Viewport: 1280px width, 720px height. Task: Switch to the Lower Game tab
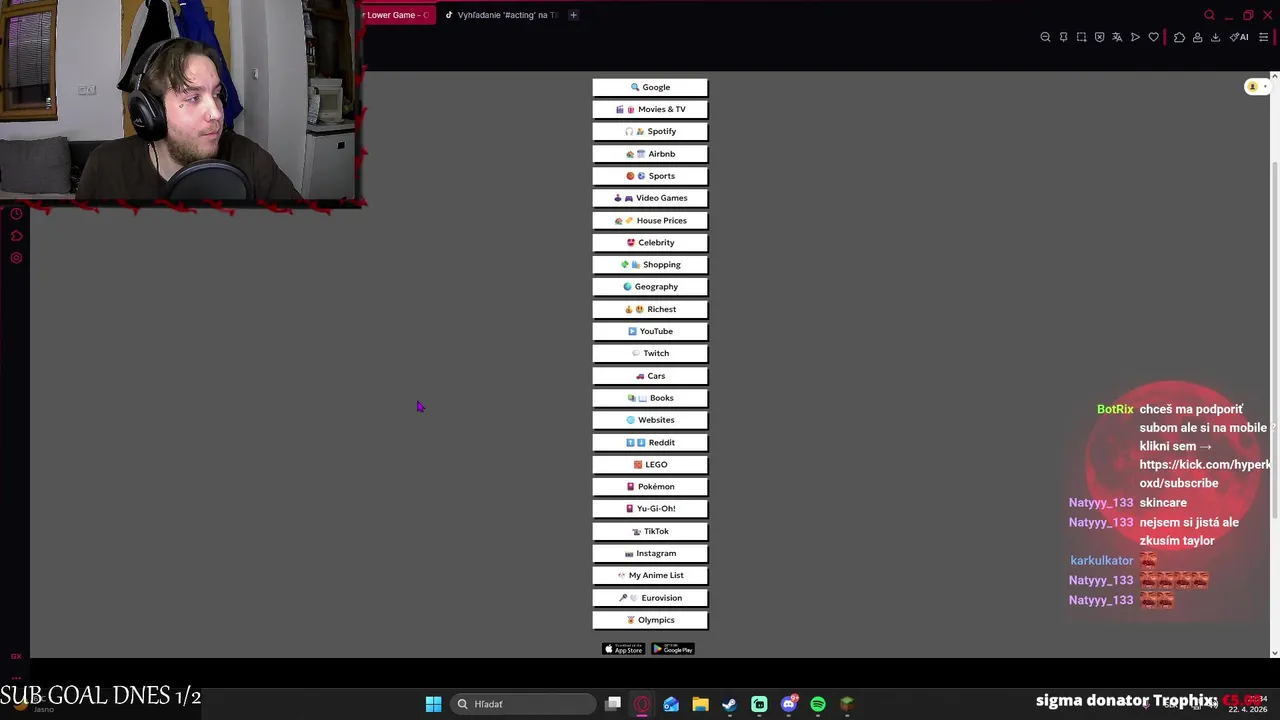397,15
